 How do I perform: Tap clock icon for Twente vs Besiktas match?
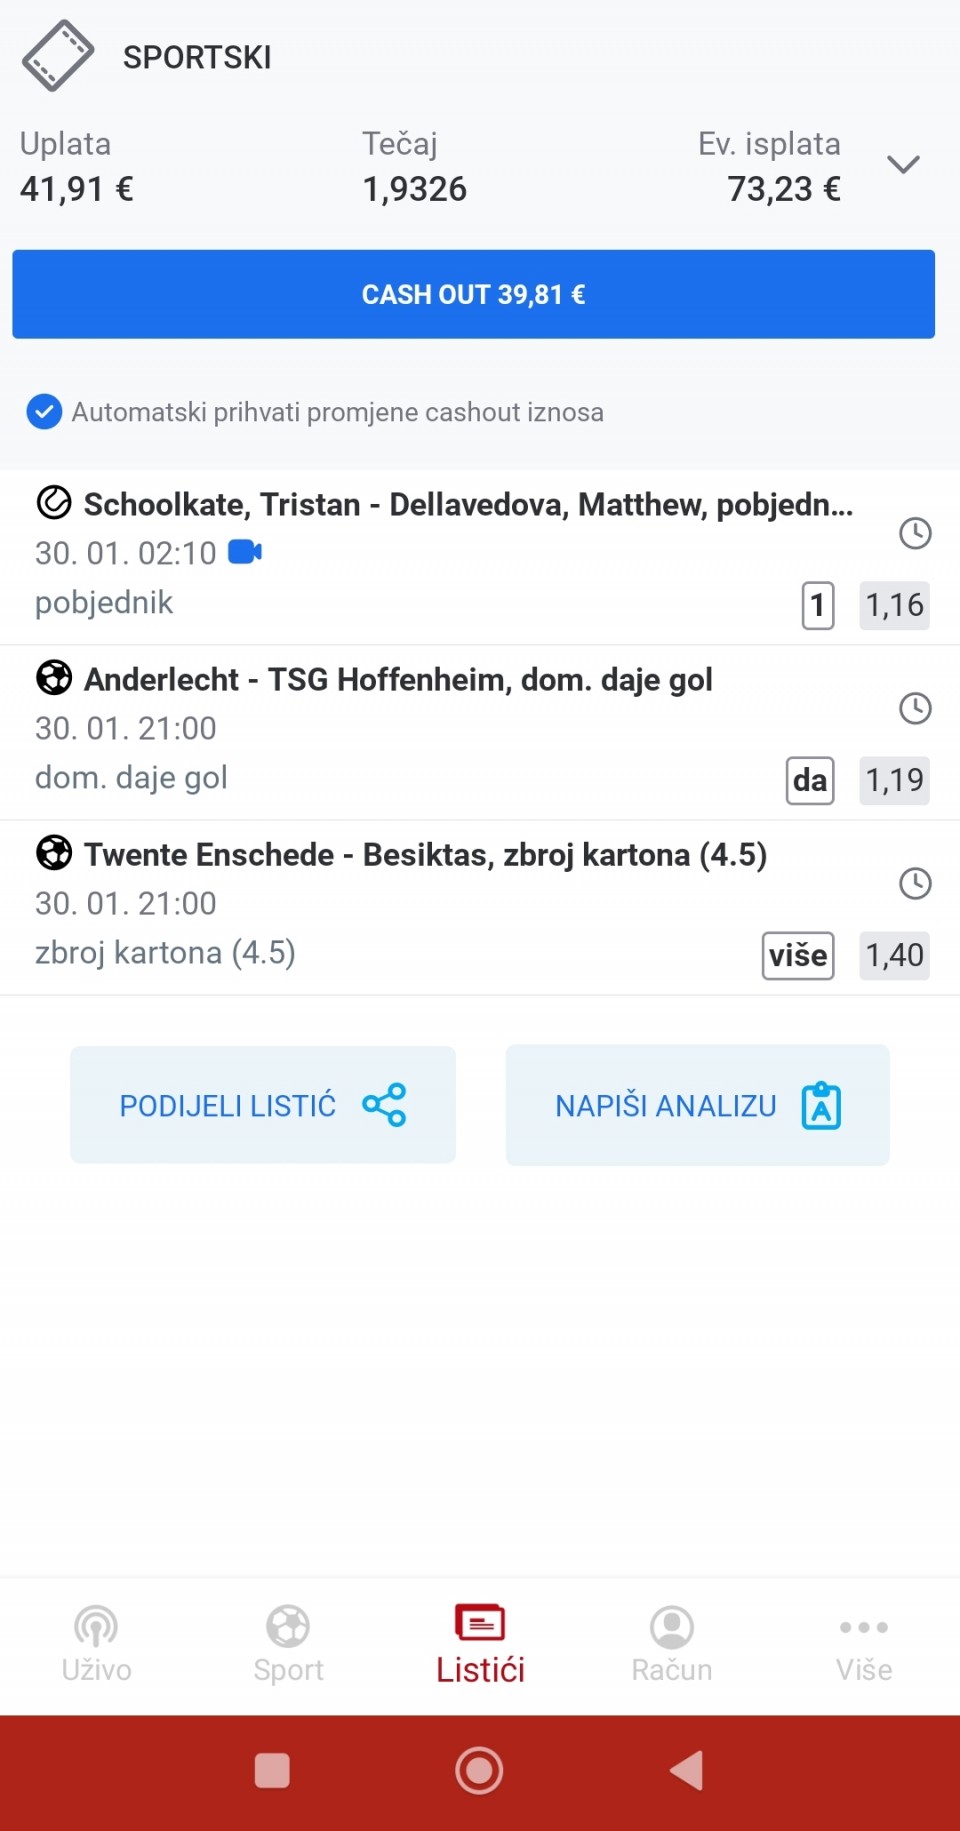coord(915,883)
